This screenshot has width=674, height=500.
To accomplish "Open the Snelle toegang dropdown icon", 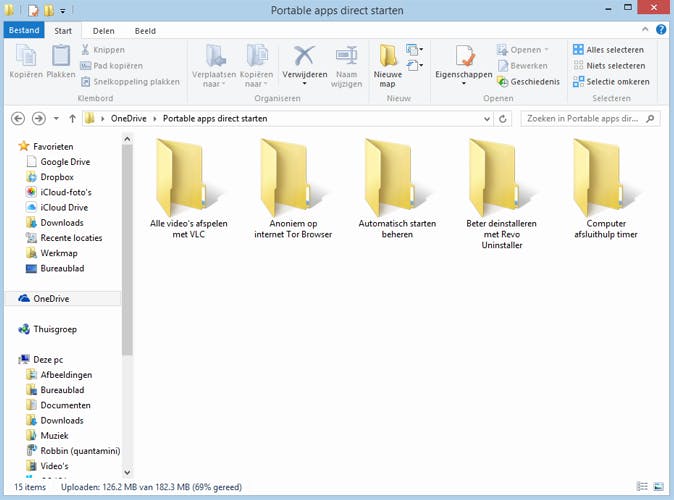I will [414, 66].
